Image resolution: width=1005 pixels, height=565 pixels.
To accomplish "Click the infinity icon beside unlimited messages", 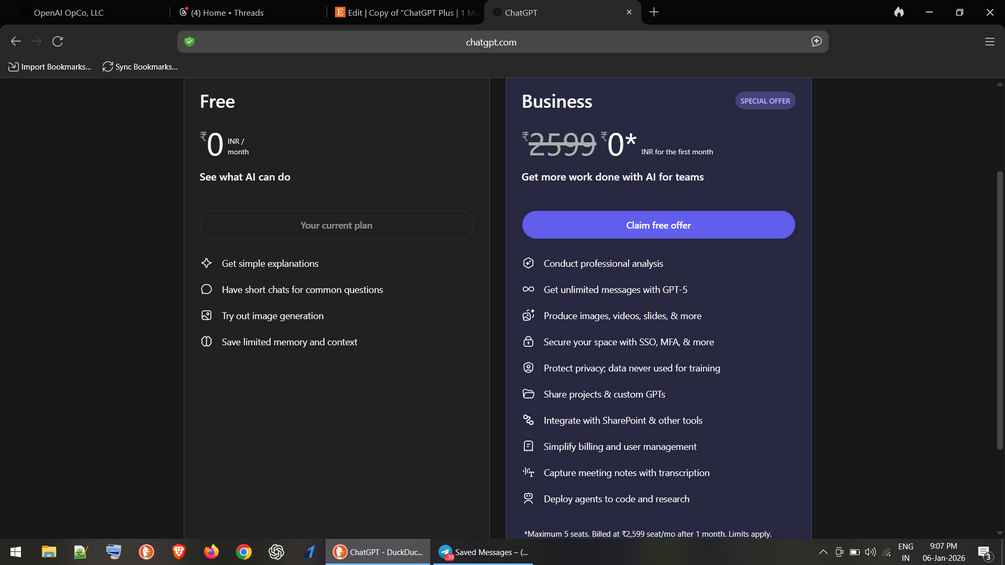I will click(528, 290).
